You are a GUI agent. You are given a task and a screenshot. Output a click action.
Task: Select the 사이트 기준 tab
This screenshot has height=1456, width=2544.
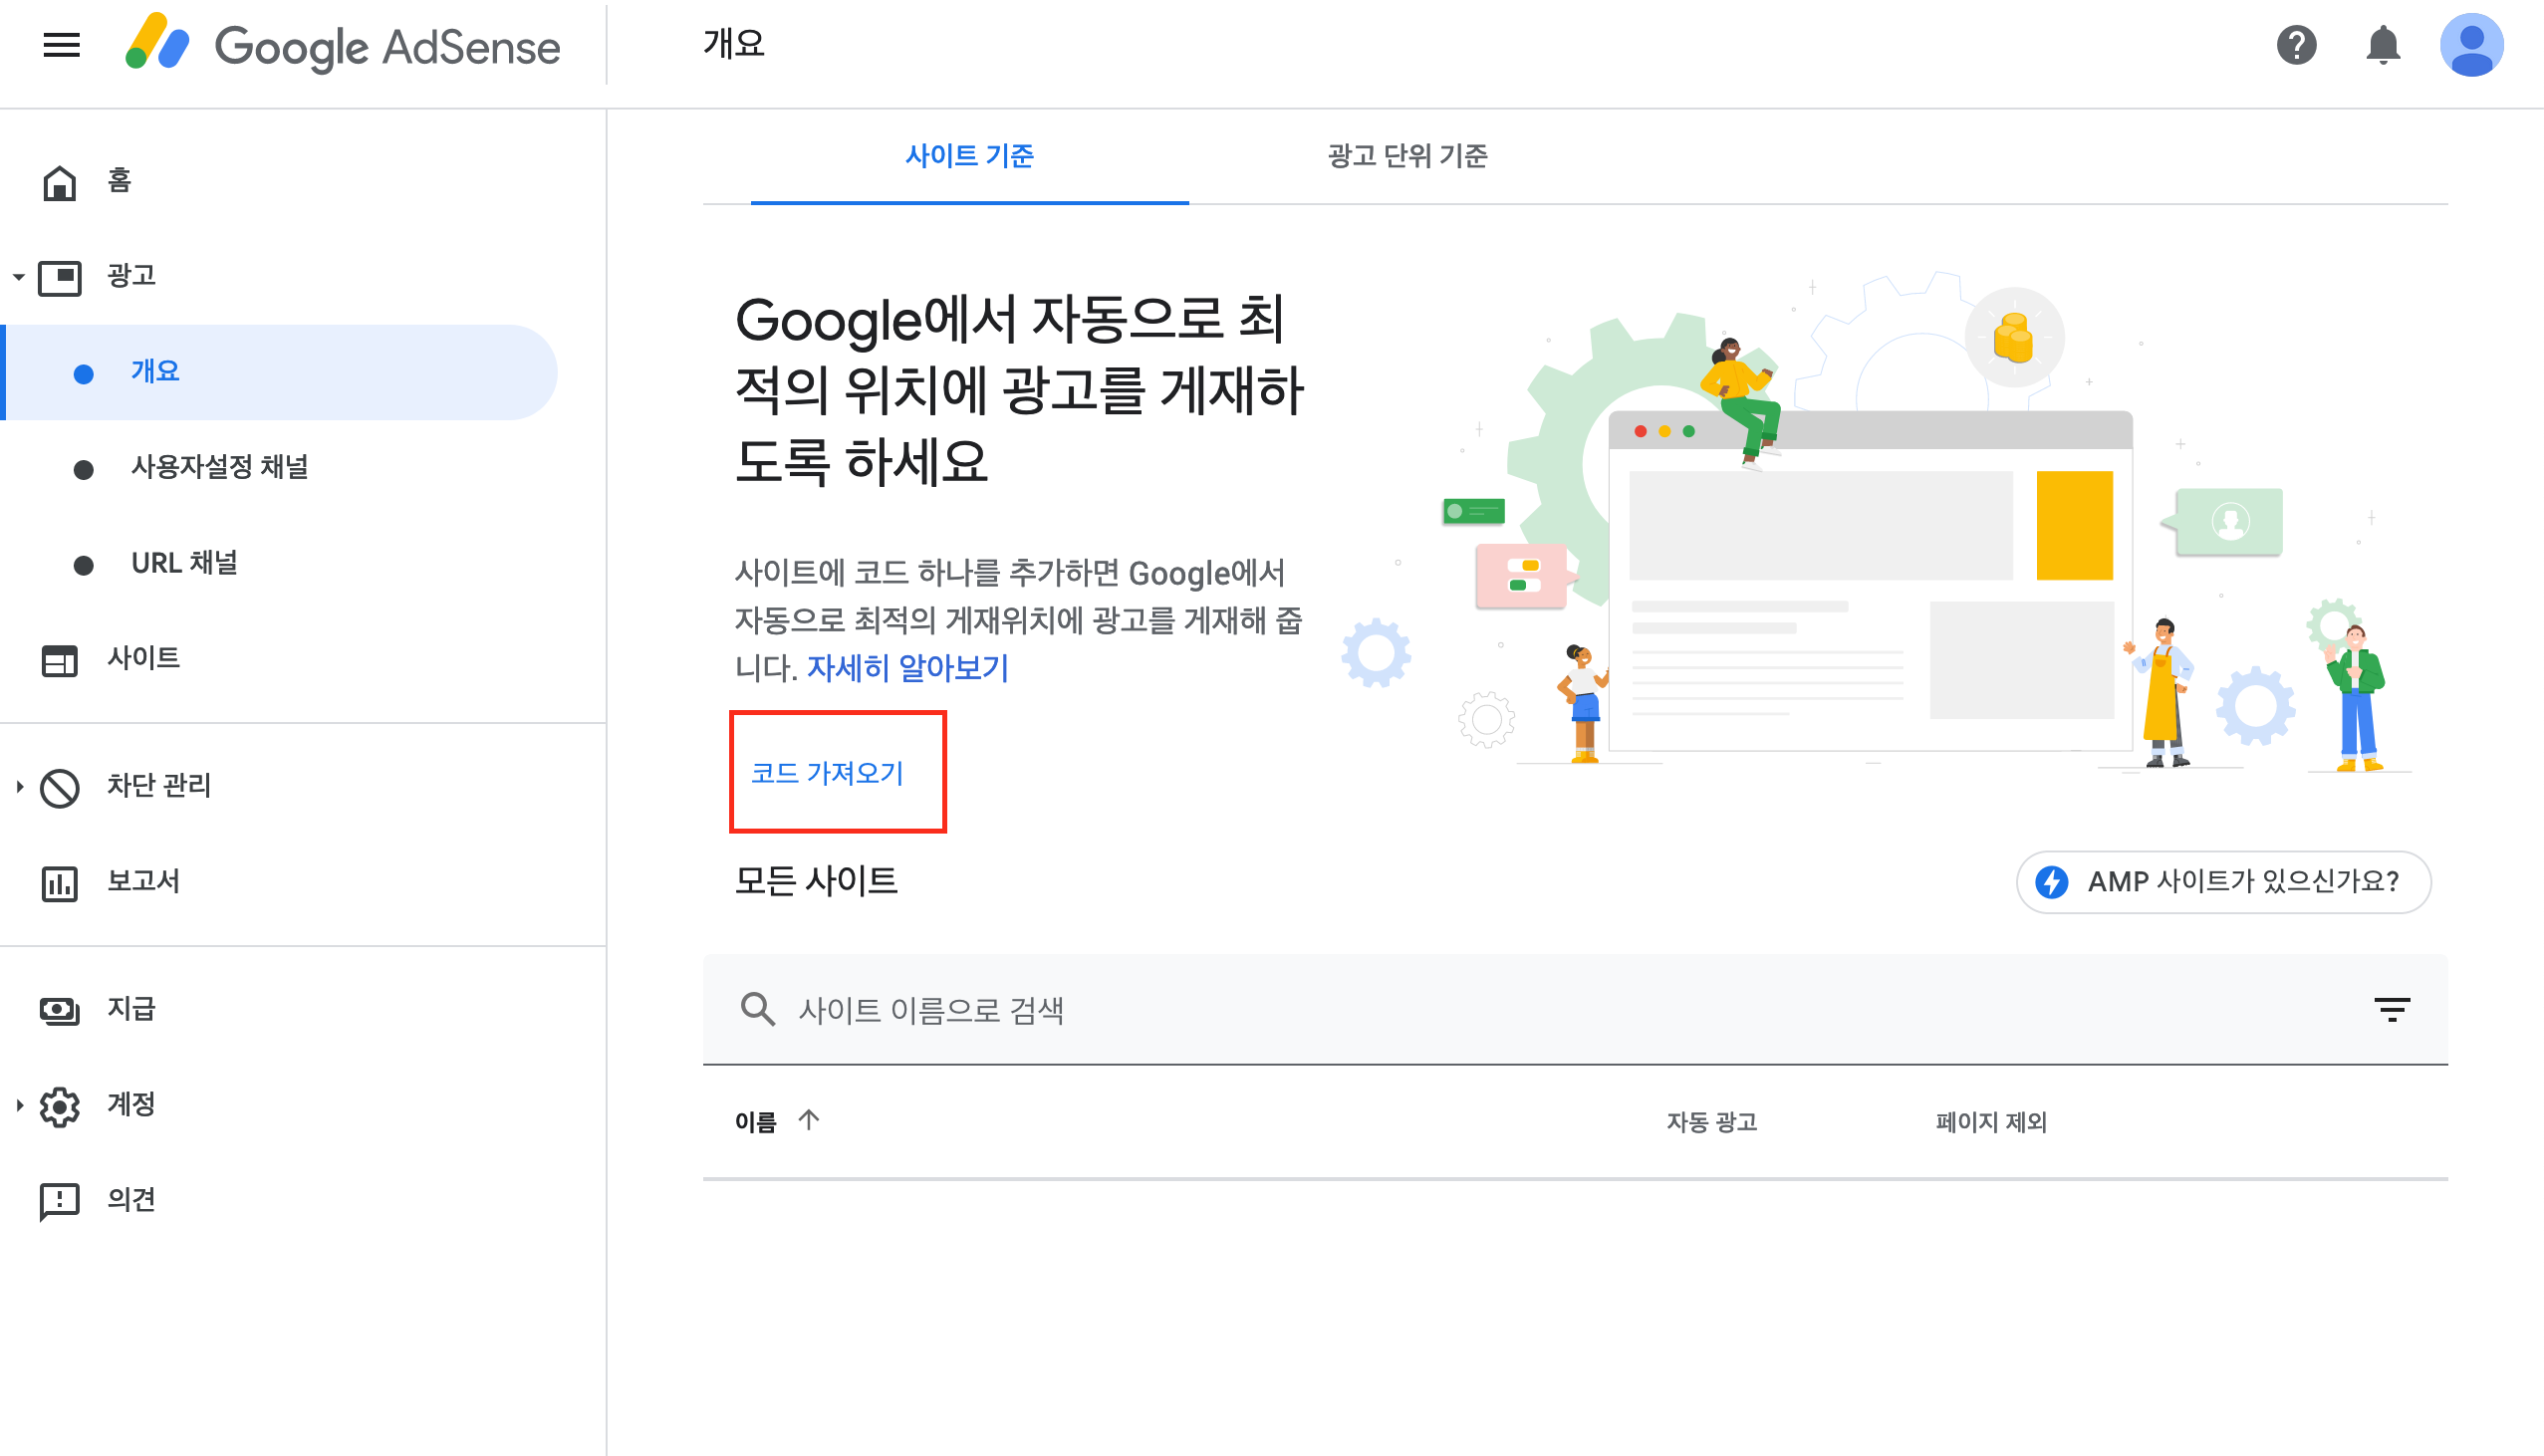968,156
